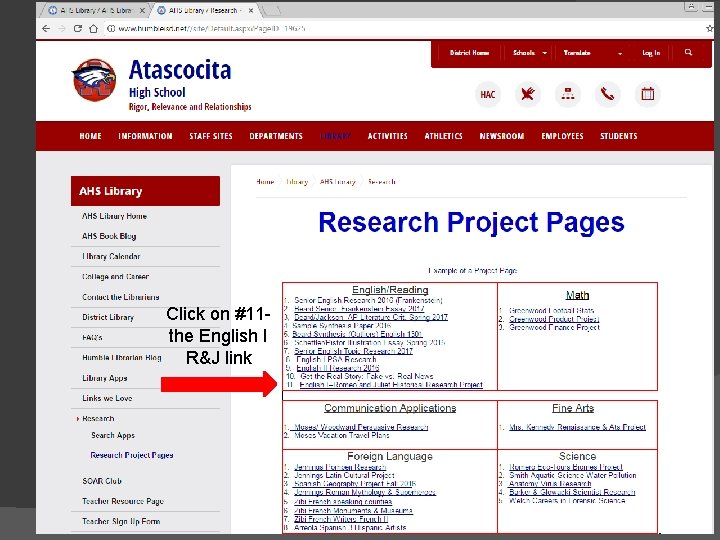Click Example of a Project Page text
This screenshot has height=540, width=720.
pos(472,270)
